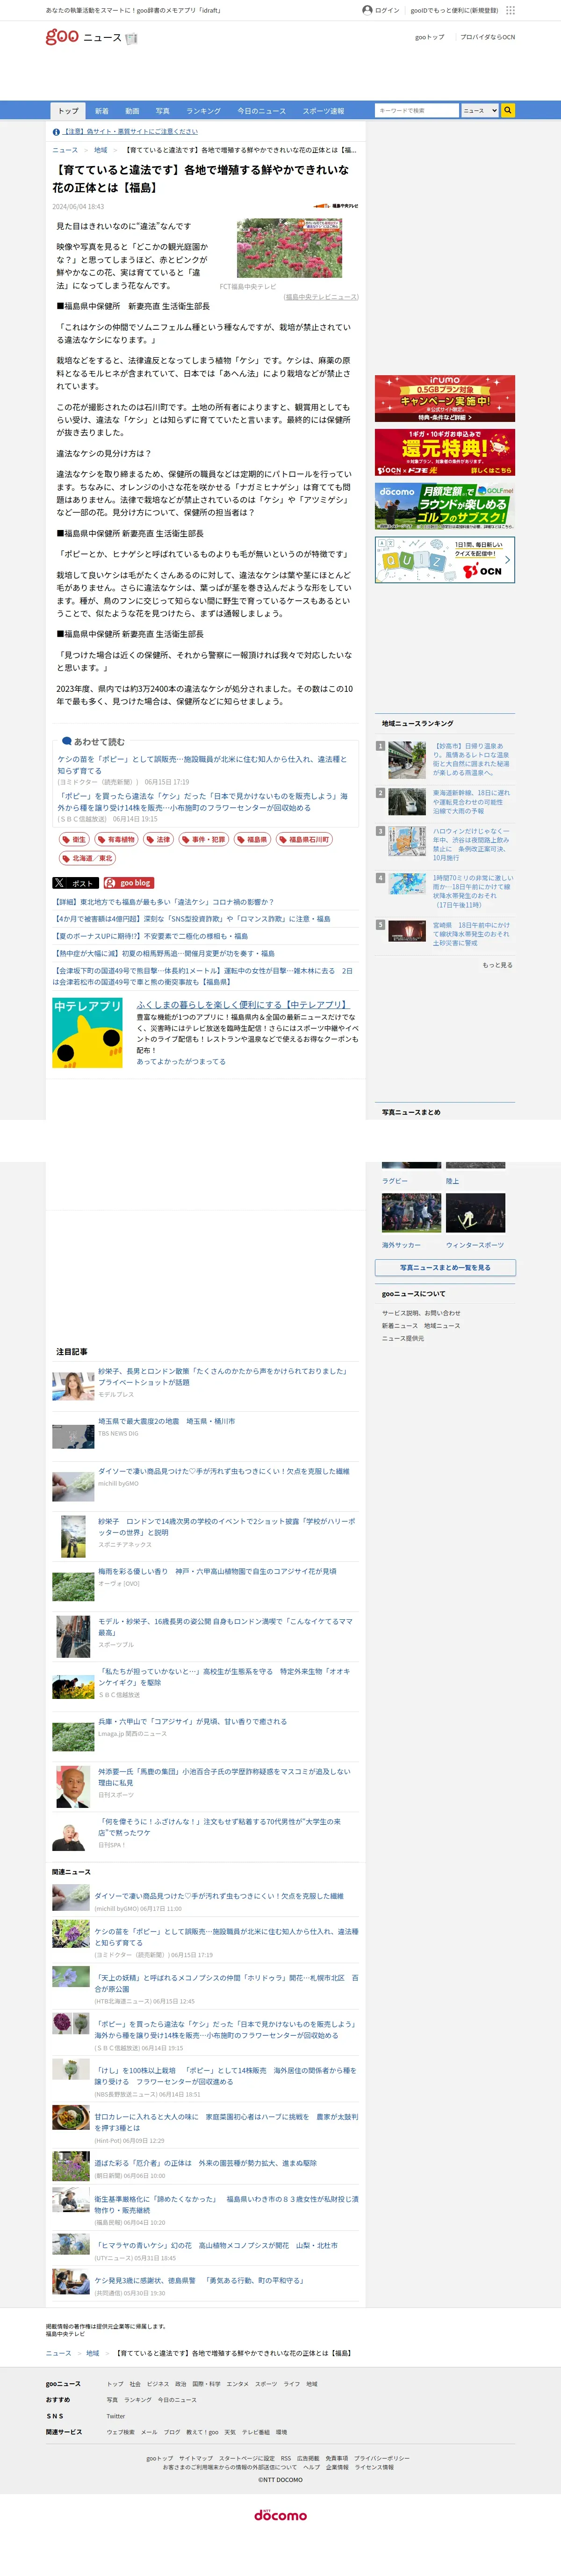The height and width of the screenshot is (2576, 561).
Task: Open 兵庫・六甲山でコアジサイ article
Action: (x=192, y=1721)
